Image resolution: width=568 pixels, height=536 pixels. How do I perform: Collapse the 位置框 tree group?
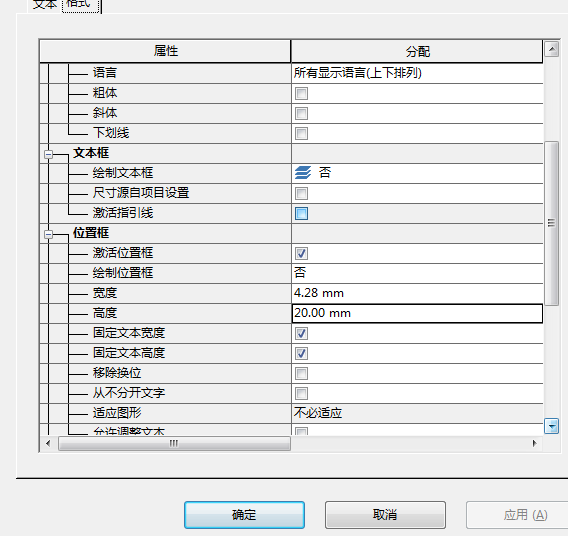[x=49, y=235]
